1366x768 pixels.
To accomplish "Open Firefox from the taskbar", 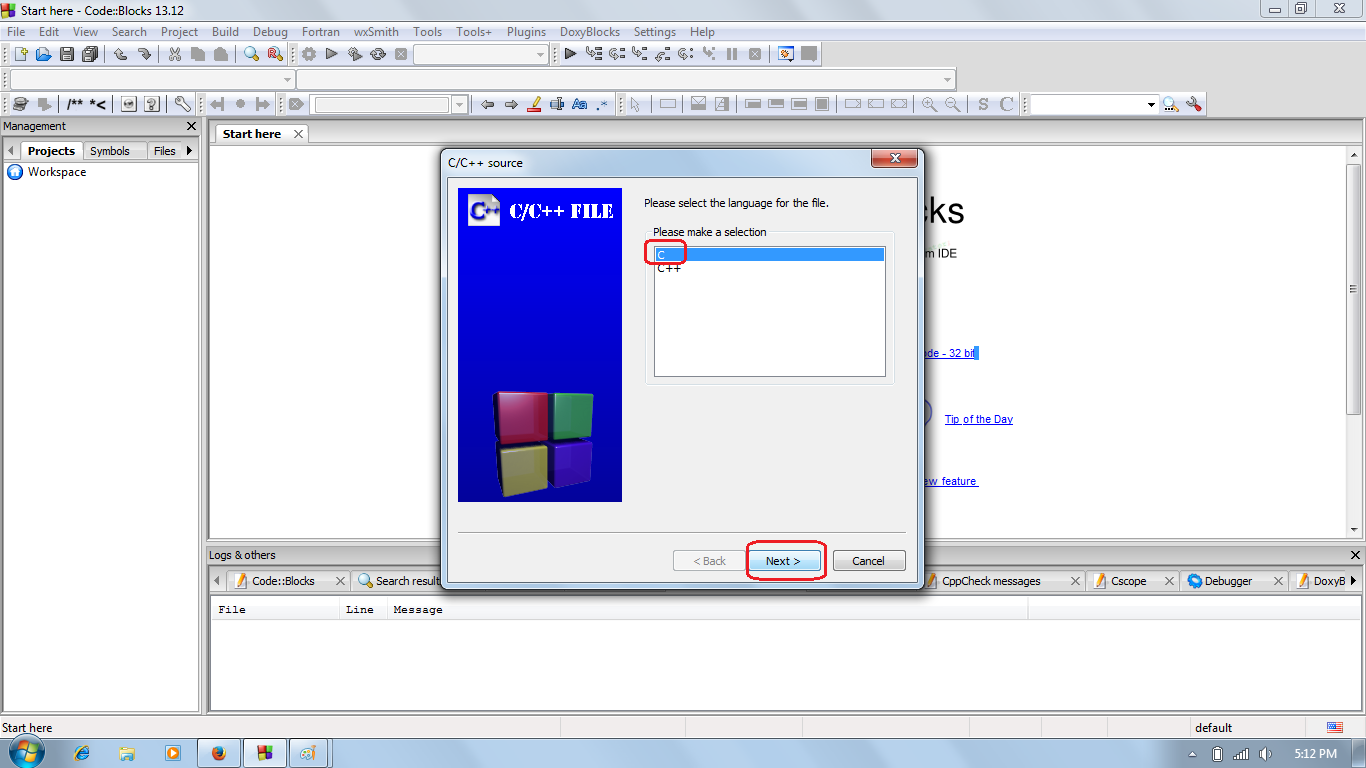I will tap(219, 753).
